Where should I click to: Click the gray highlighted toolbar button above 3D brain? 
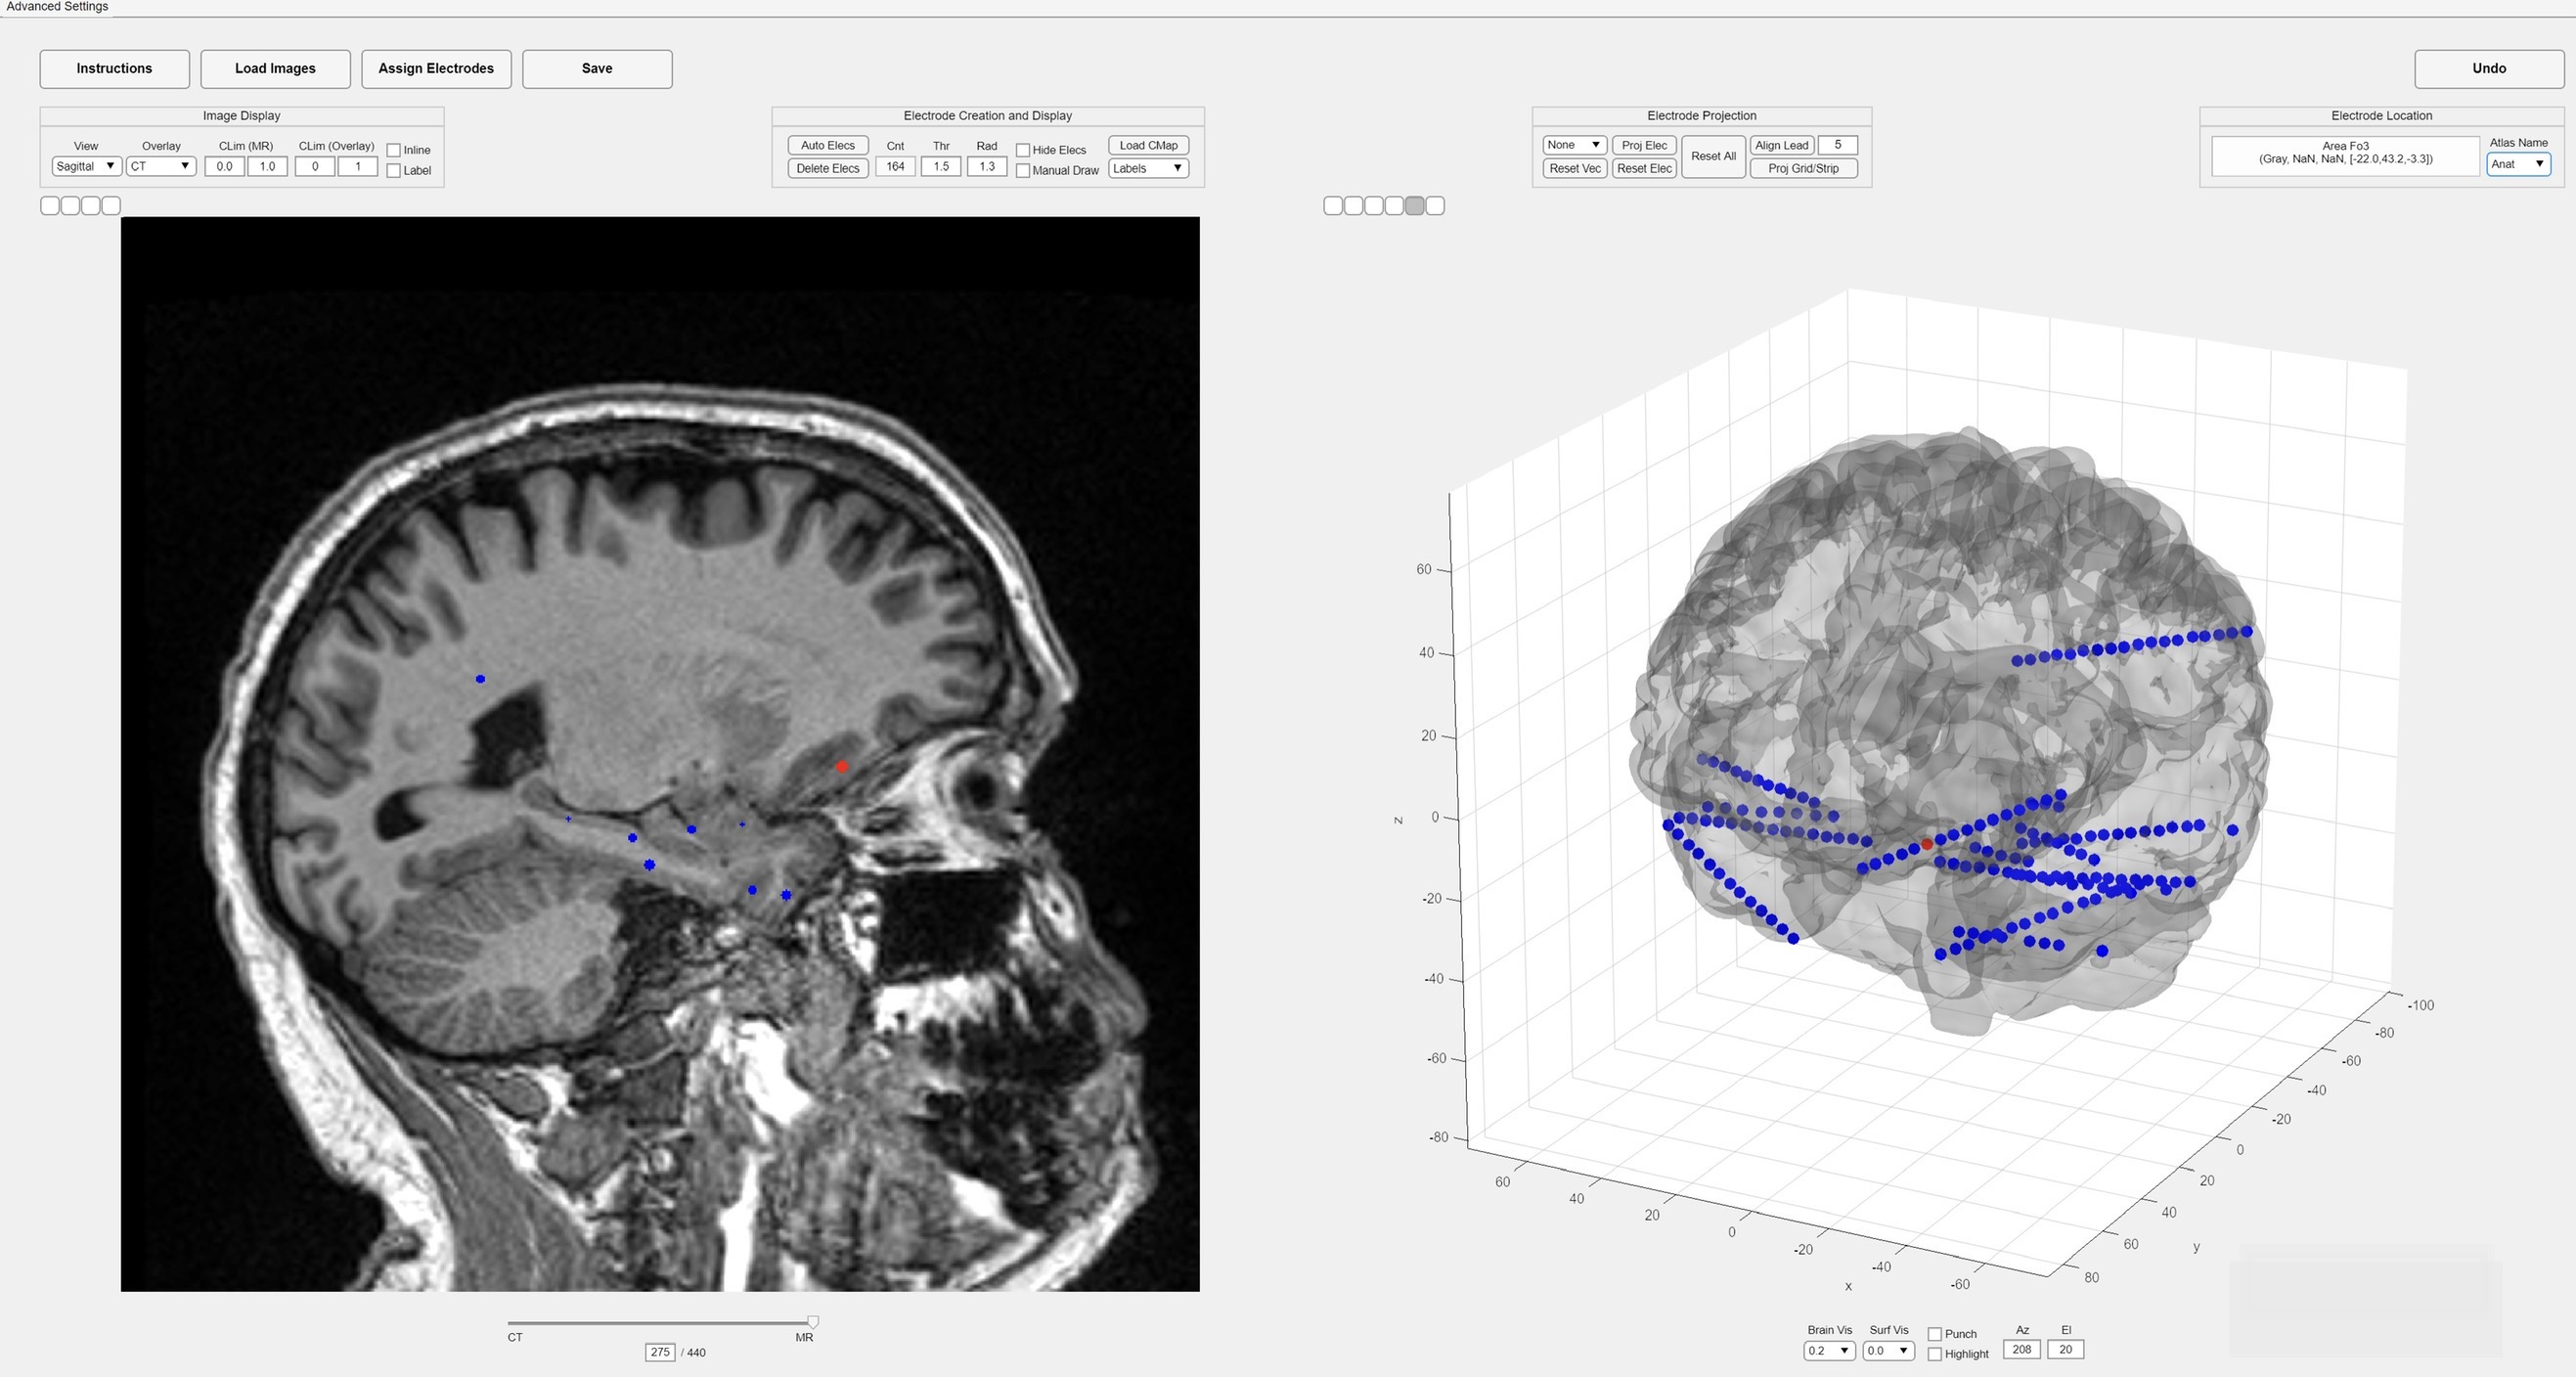click(1414, 206)
